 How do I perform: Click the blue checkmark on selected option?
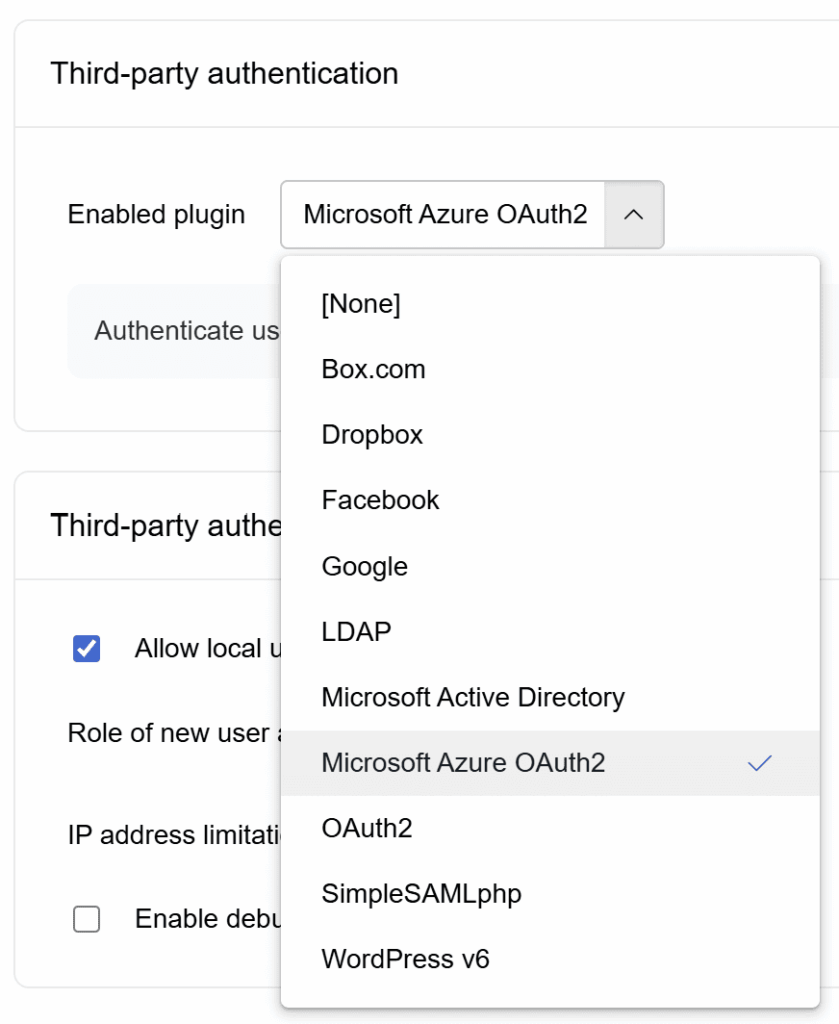click(760, 764)
